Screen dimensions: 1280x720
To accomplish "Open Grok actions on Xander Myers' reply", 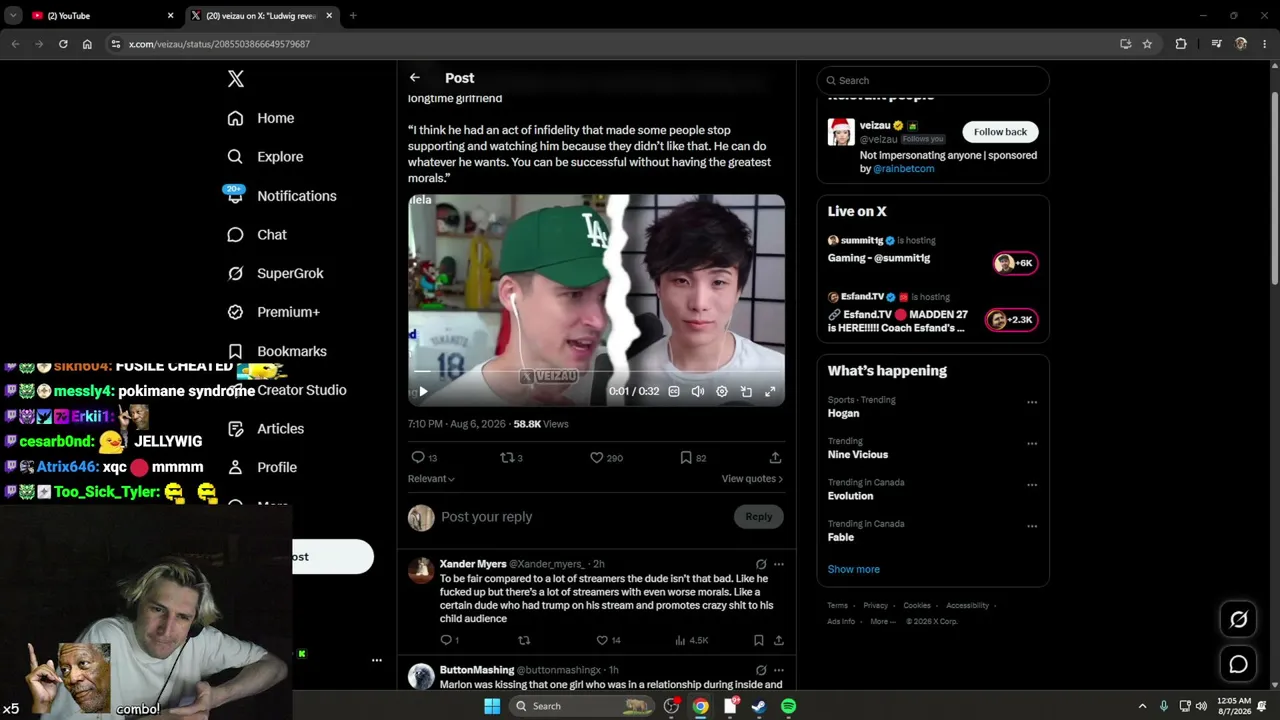I will [x=761, y=564].
